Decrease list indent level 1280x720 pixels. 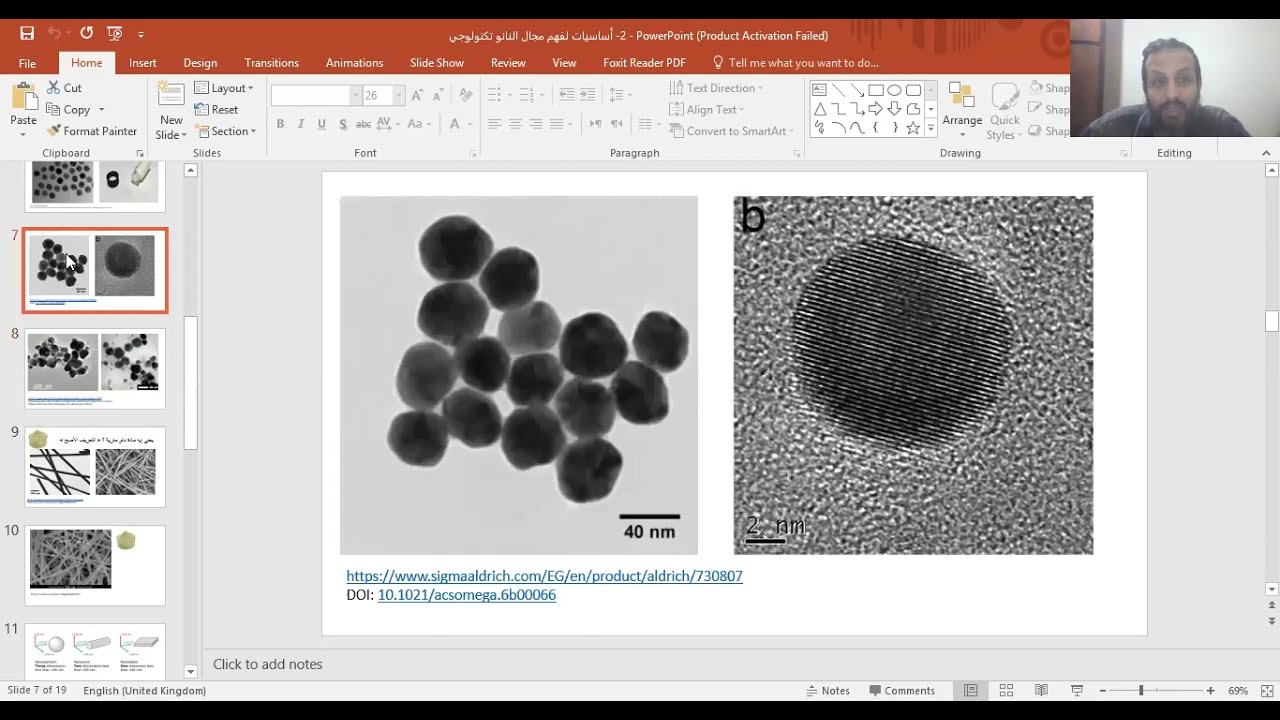click(x=567, y=95)
